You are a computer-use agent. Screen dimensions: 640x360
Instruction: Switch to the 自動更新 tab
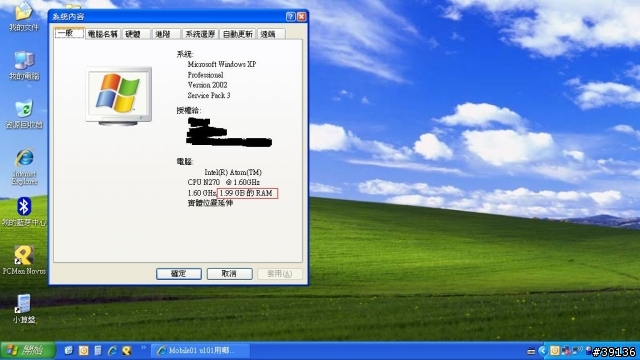(x=238, y=34)
